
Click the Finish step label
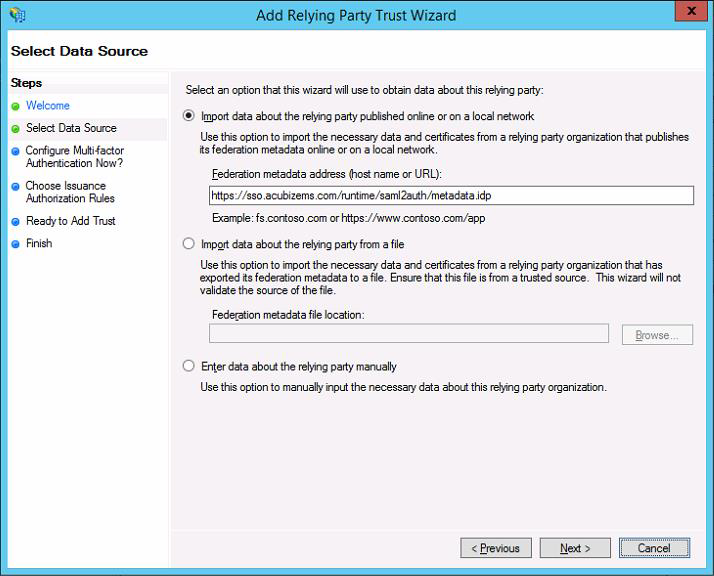tap(39, 243)
